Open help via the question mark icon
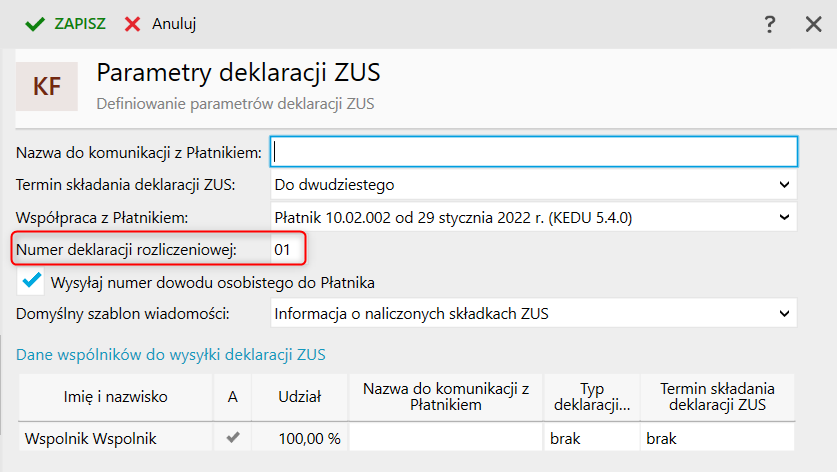Image resolution: width=837 pixels, height=472 pixels. (x=770, y=25)
